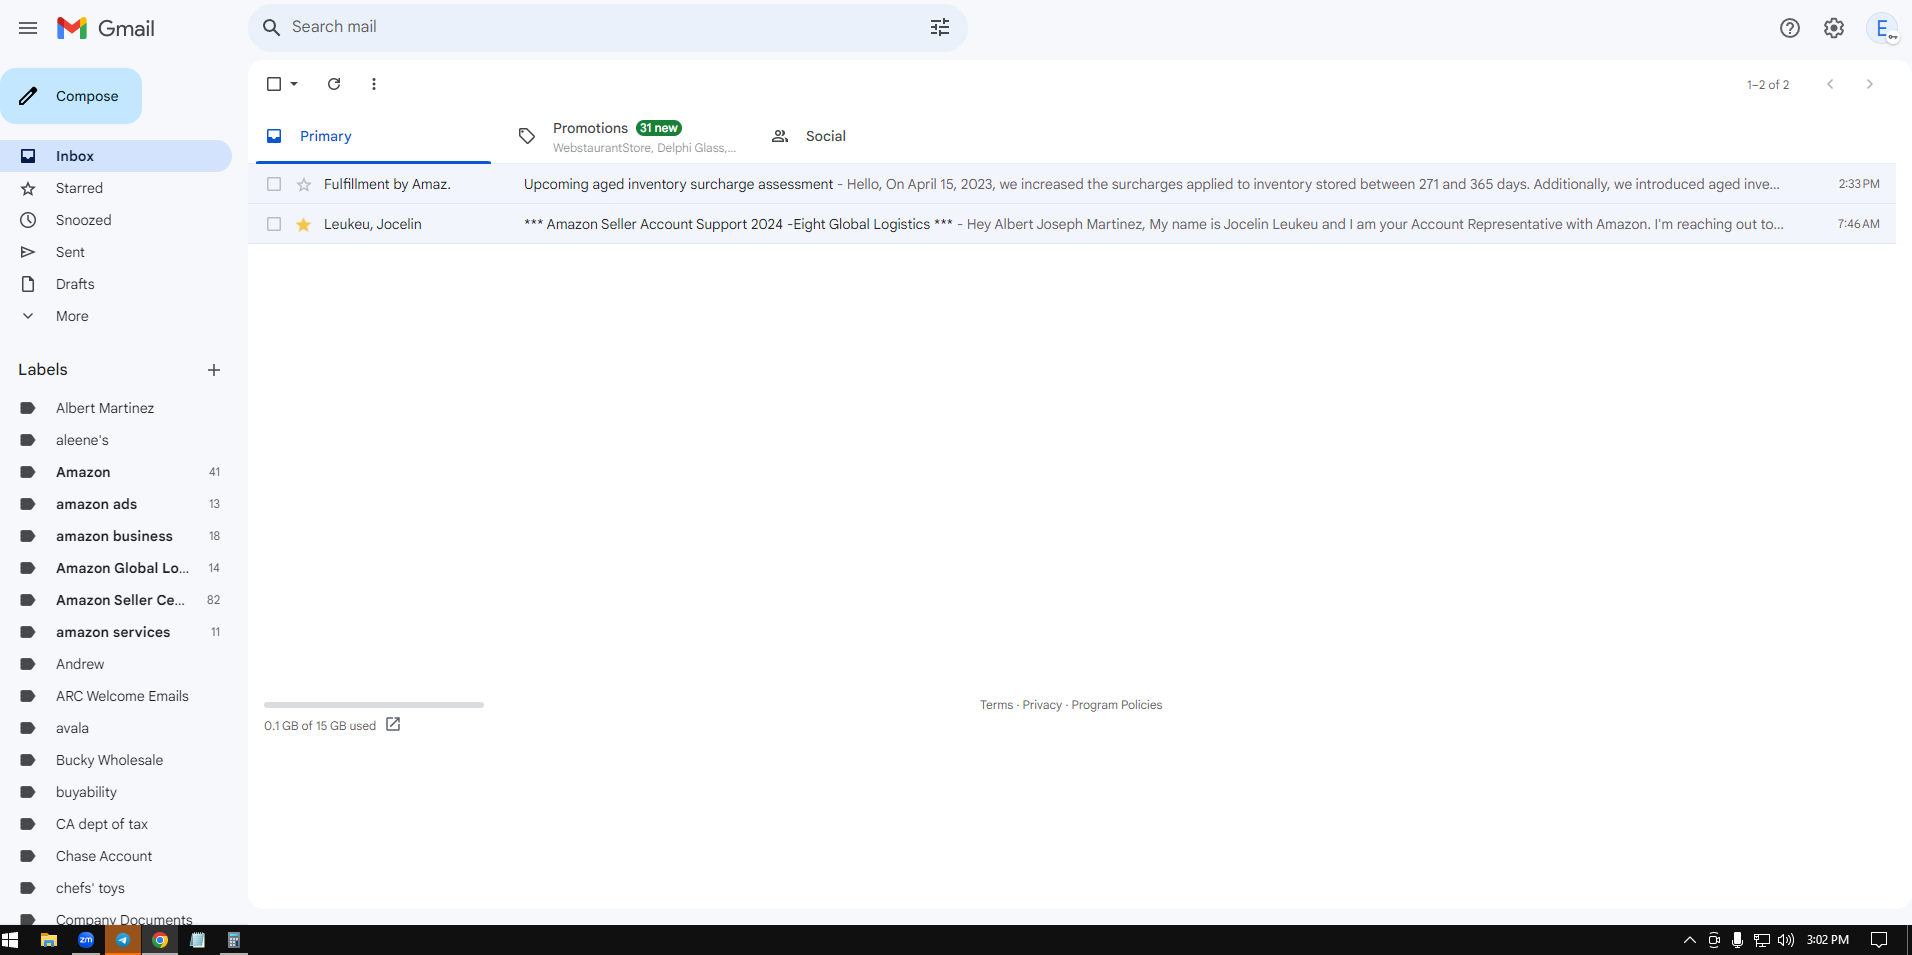Open the amazon ads label
The height and width of the screenshot is (955, 1912).
(116, 504)
